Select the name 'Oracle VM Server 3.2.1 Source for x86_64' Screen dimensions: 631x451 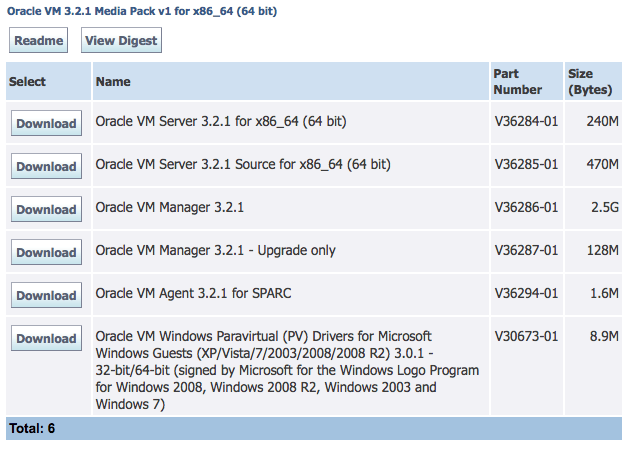click(x=243, y=164)
